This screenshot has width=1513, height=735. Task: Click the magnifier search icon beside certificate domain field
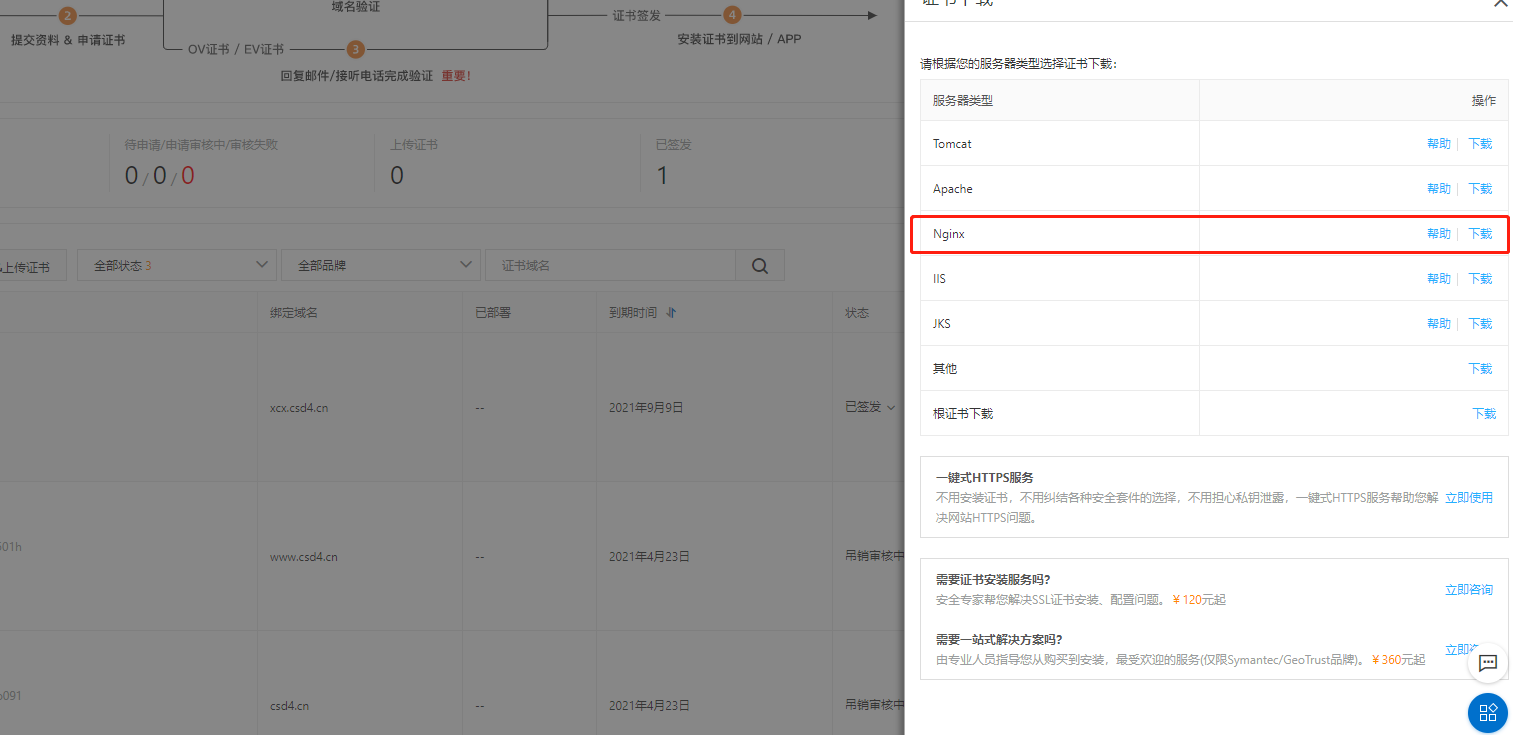[760, 265]
